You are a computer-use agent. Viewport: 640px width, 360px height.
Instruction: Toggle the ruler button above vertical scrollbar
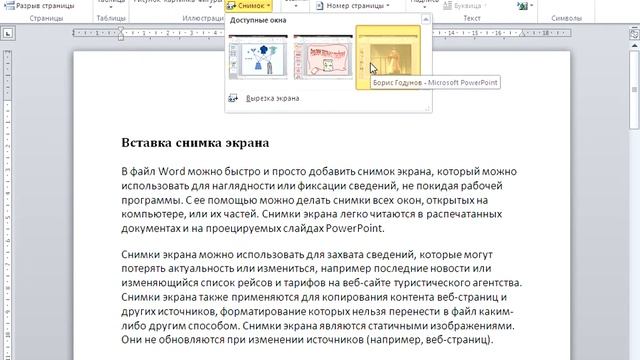(634, 33)
